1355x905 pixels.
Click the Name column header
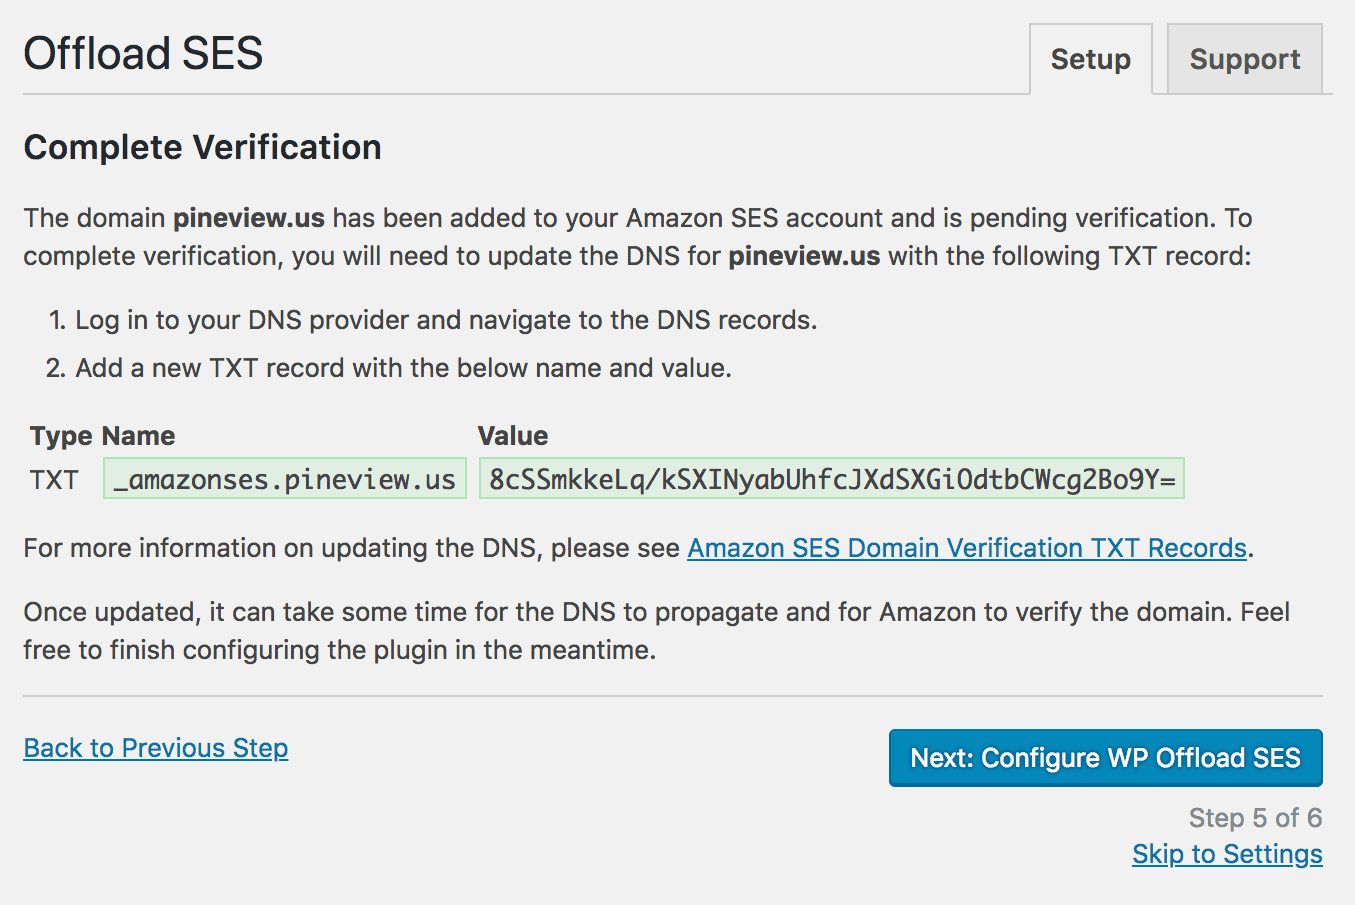(x=138, y=436)
